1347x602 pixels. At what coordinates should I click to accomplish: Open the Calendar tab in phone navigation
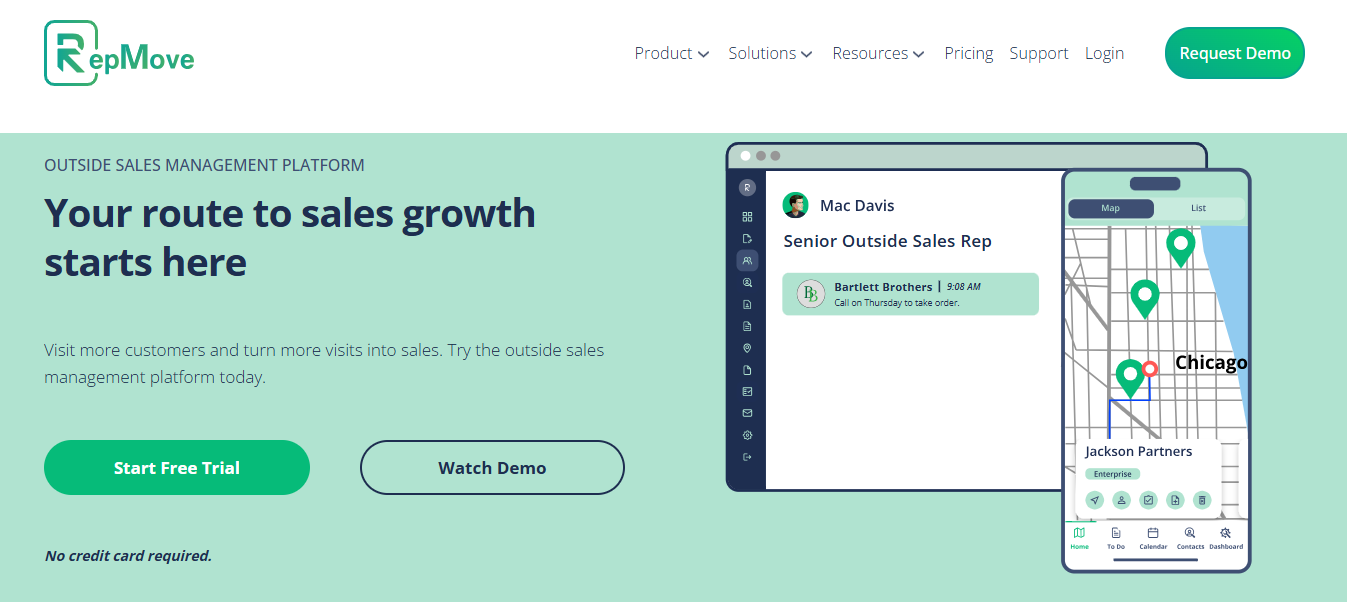pyautogui.click(x=1153, y=538)
